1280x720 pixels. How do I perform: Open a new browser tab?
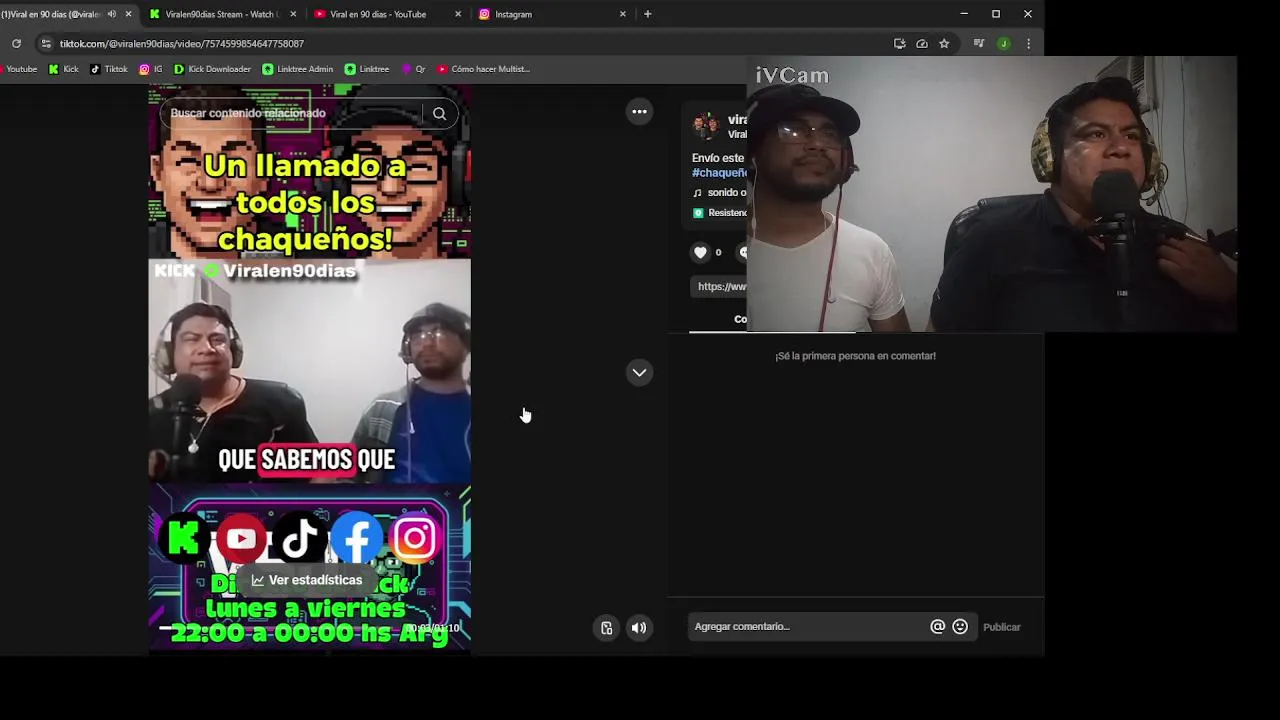[647, 14]
